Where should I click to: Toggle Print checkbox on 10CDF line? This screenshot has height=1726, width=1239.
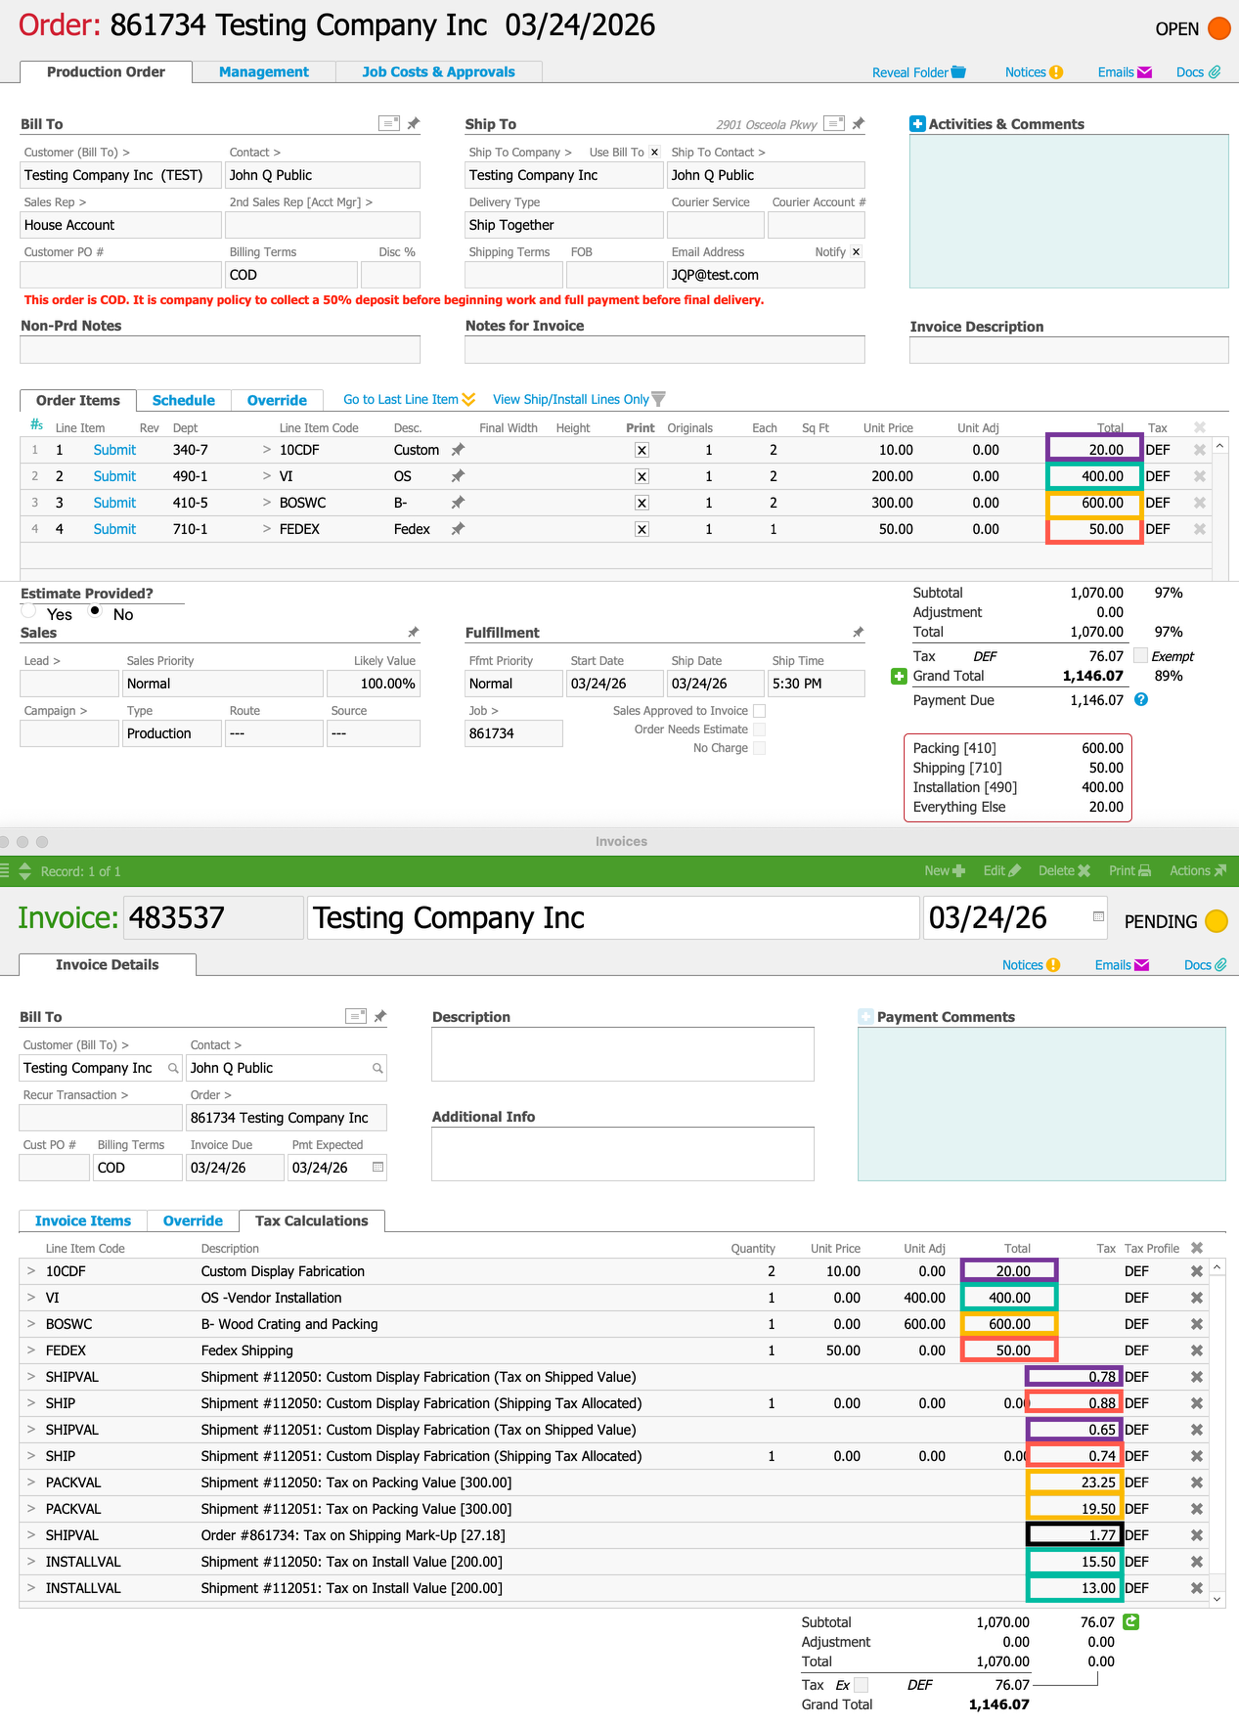[642, 450]
